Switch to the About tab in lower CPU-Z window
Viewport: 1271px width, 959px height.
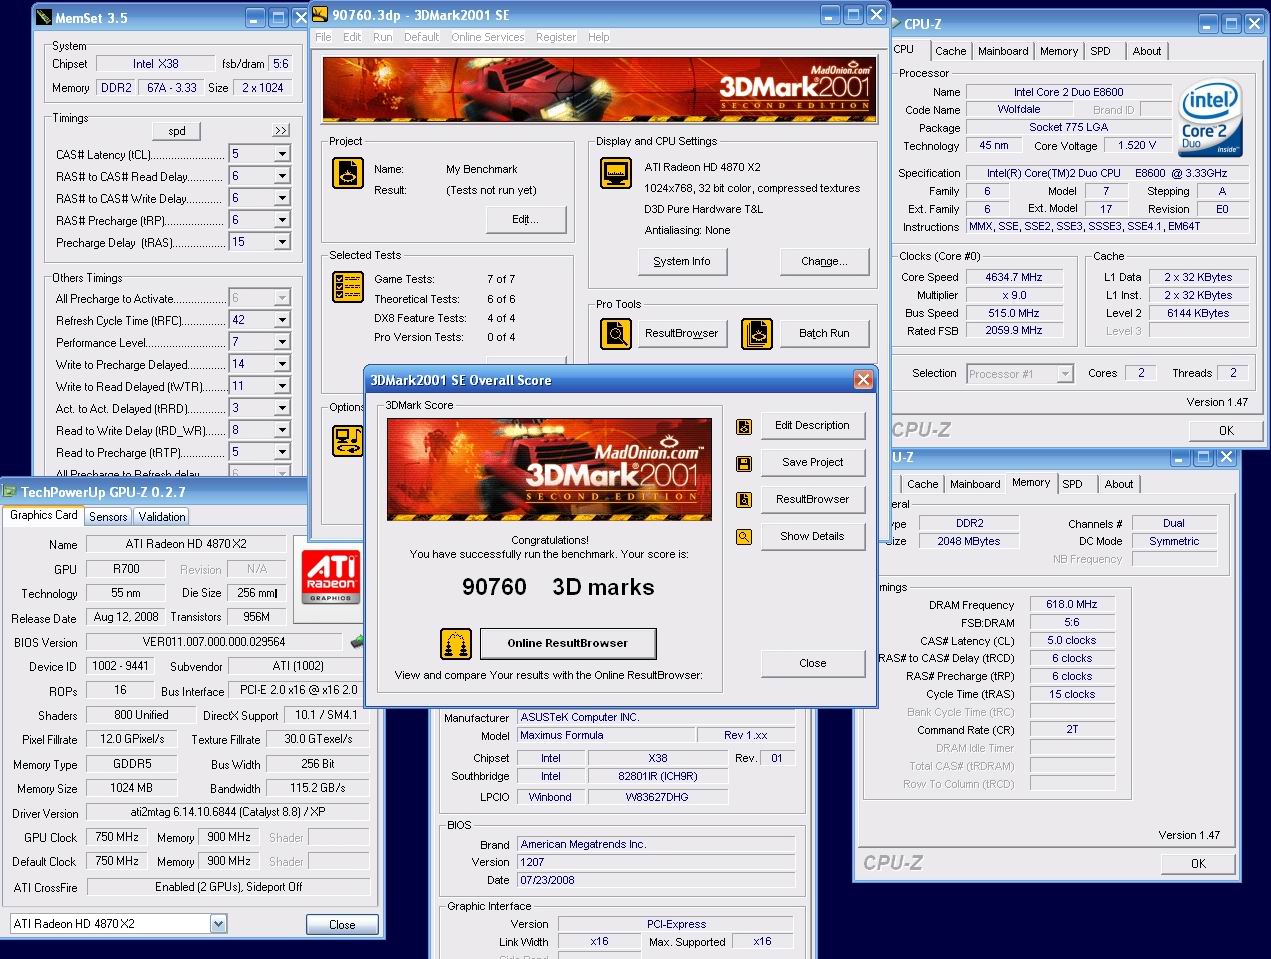click(1119, 484)
